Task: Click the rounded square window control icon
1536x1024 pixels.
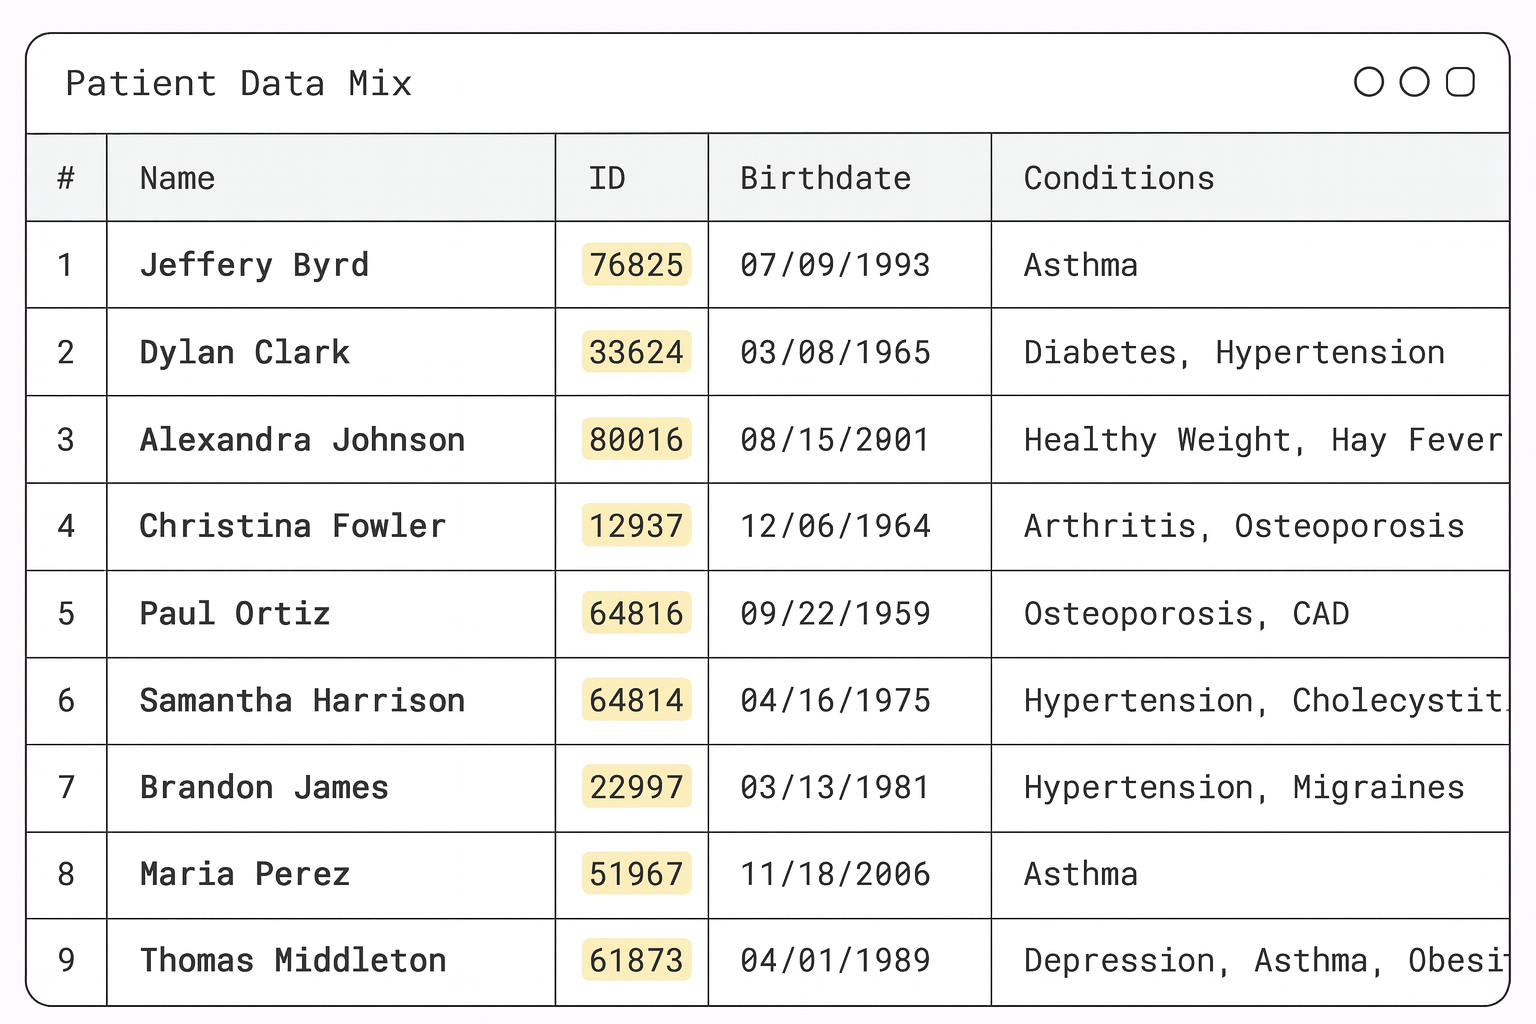Action: click(1460, 82)
